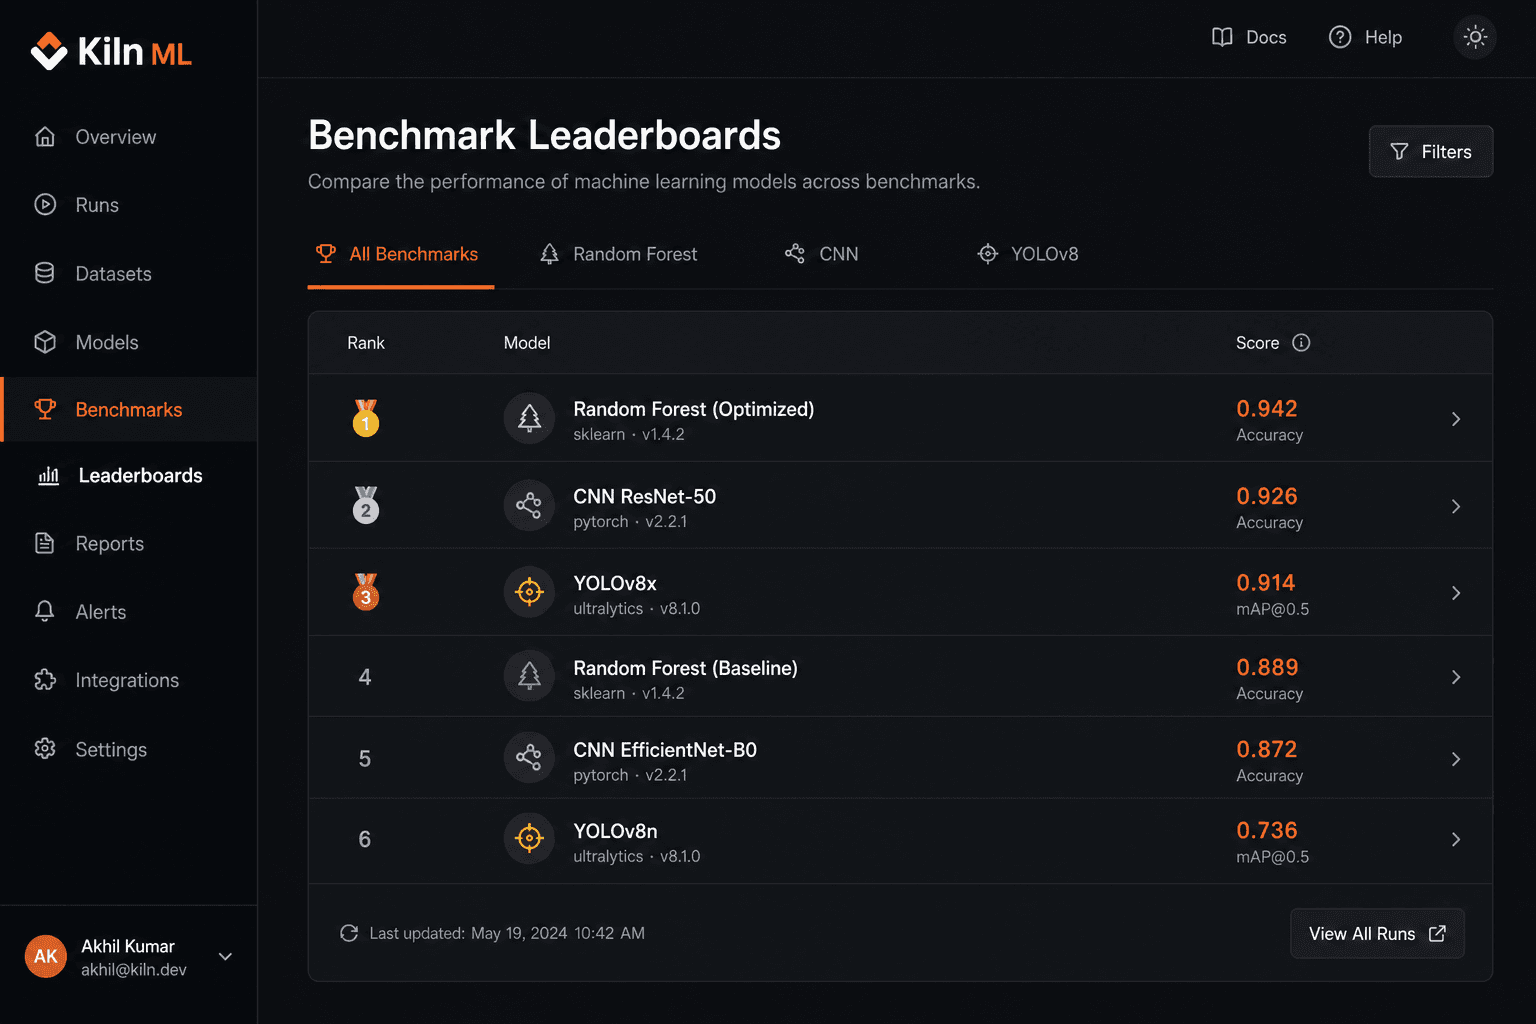This screenshot has width=1536, height=1024.
Task: Go to Runs in the sidebar
Action: coord(128,205)
